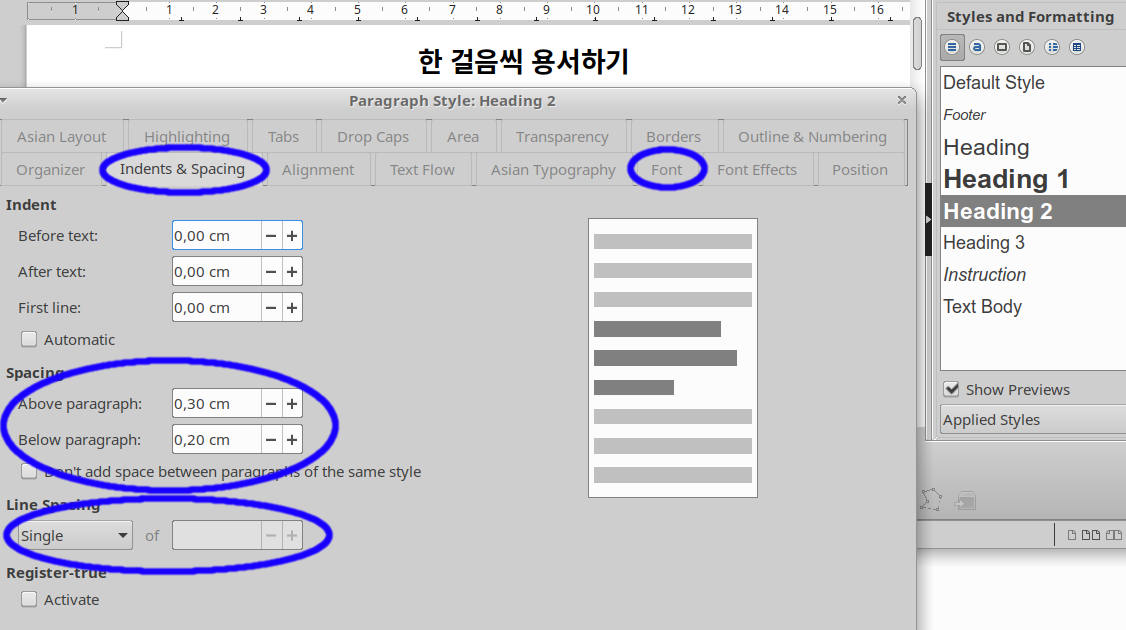Uncheck Show Previews in Styles panel
This screenshot has height=630, width=1126.
click(951, 389)
